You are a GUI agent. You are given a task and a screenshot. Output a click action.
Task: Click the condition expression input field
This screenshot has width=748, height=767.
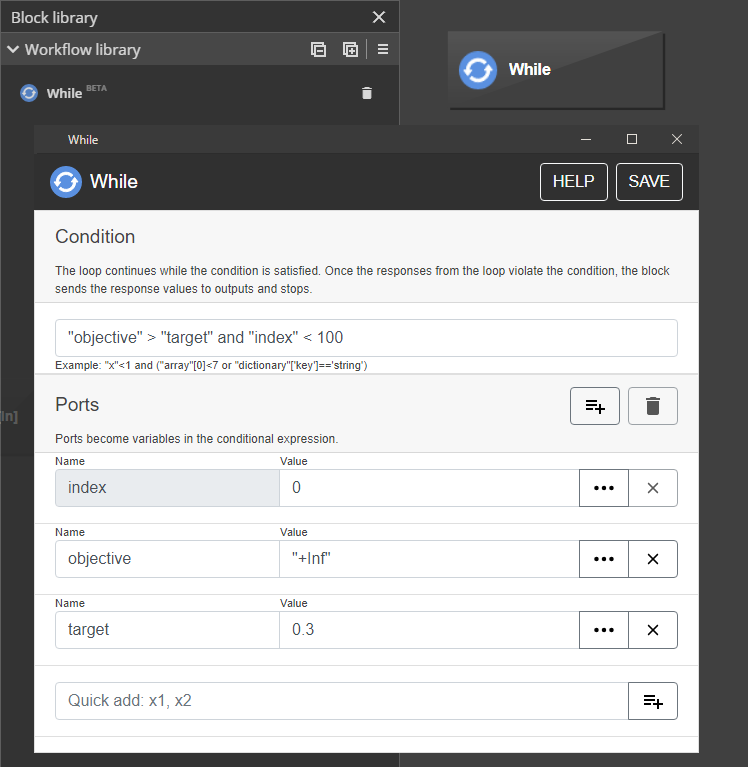tap(366, 338)
